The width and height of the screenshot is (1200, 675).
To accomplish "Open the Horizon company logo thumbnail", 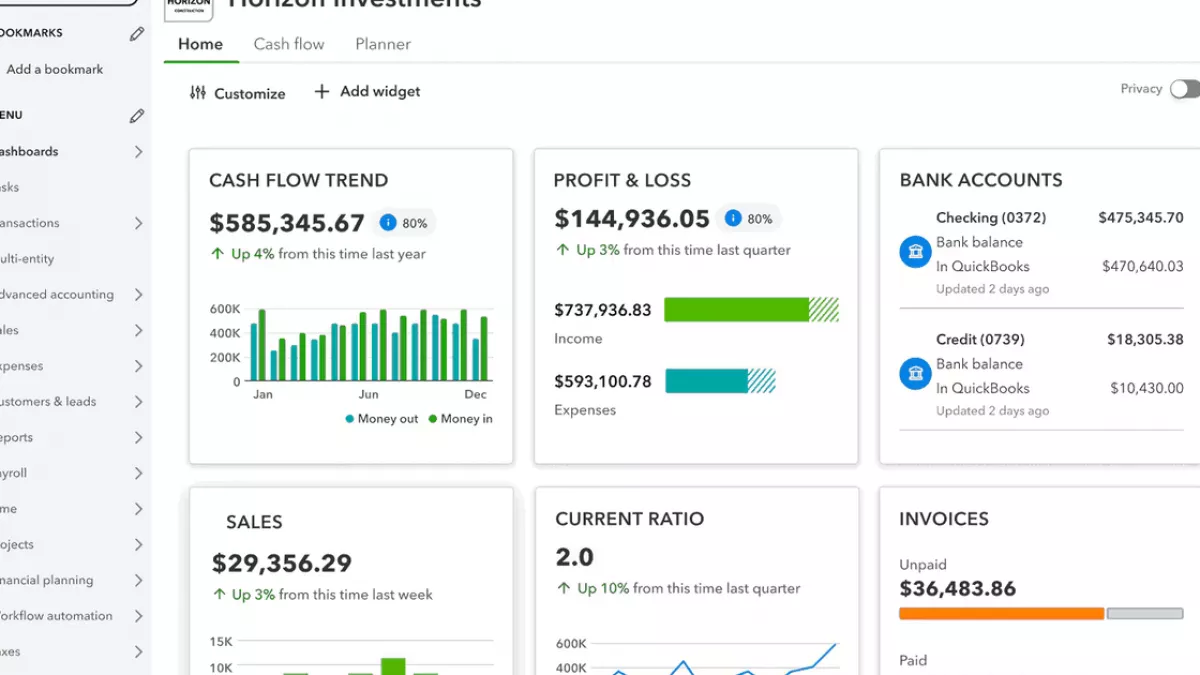I will [188, 8].
